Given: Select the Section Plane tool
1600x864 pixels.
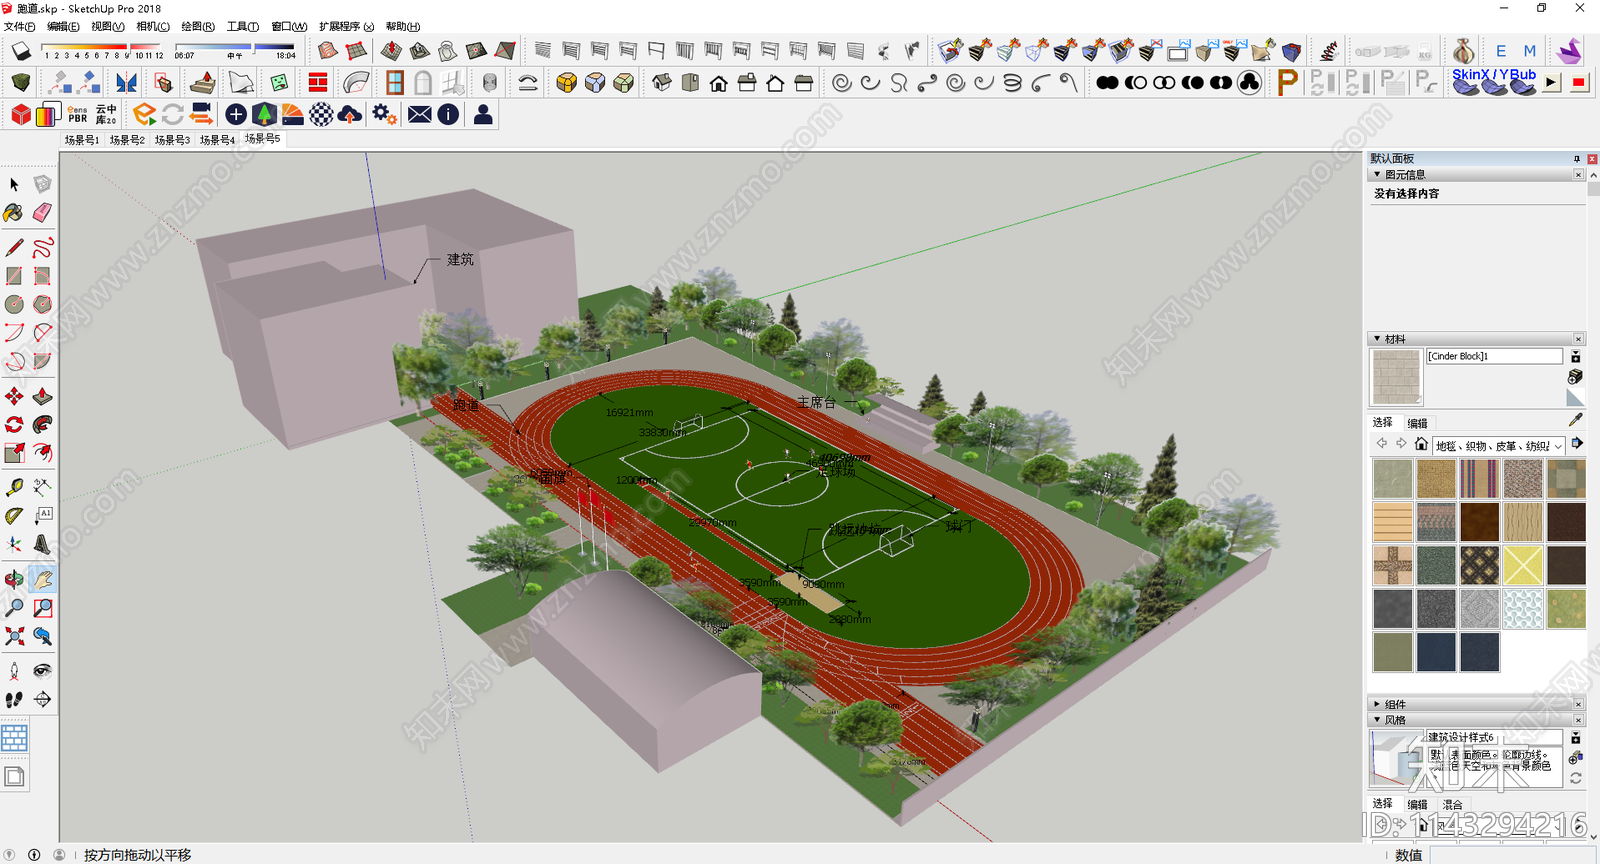Looking at the screenshot, I should (42, 699).
